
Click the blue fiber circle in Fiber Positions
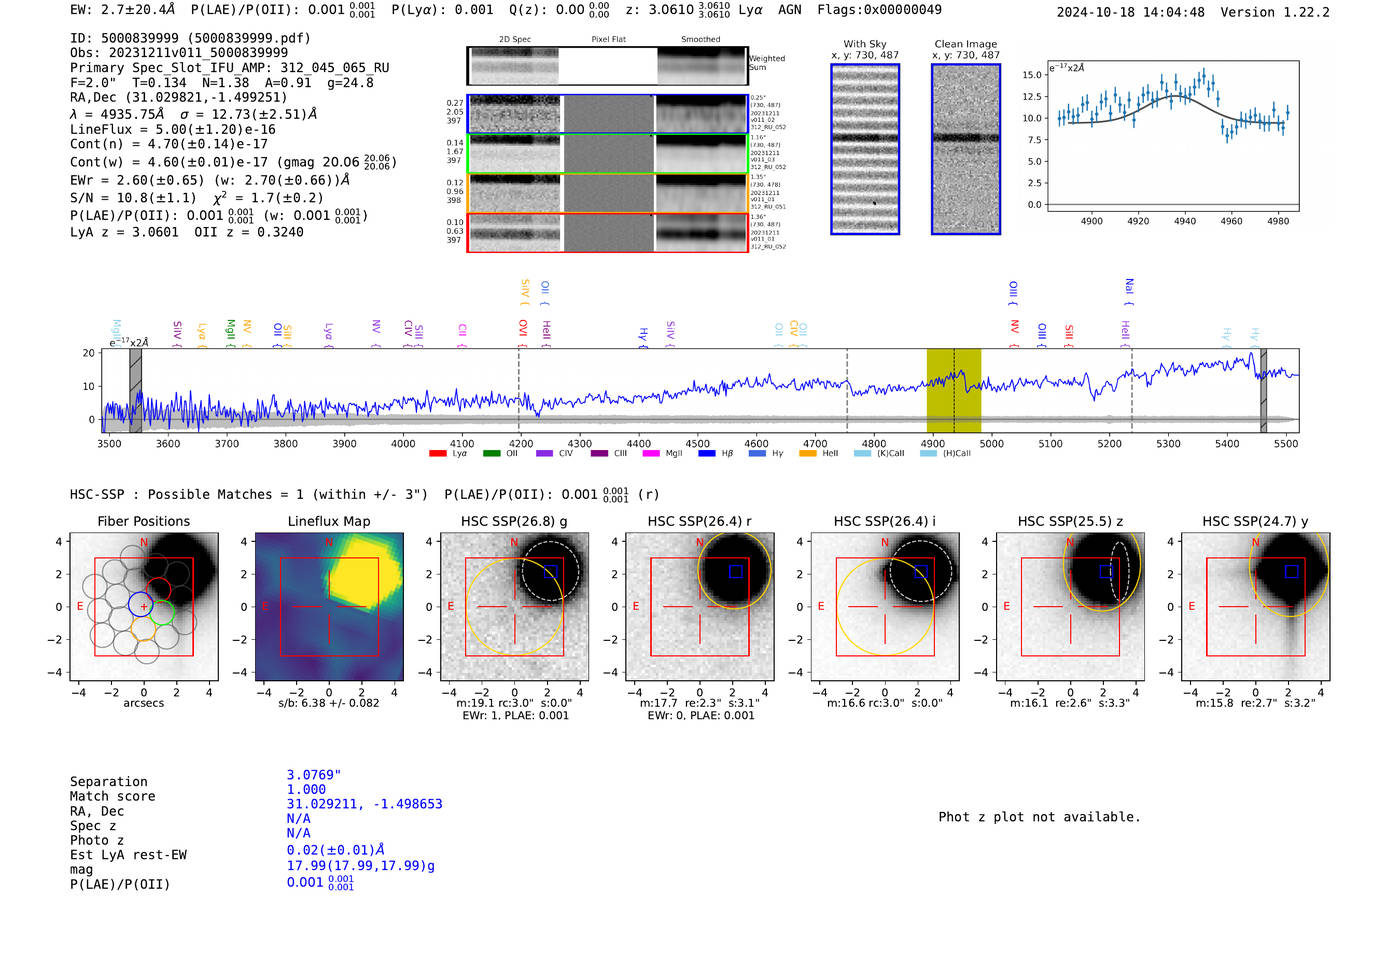click(x=140, y=603)
